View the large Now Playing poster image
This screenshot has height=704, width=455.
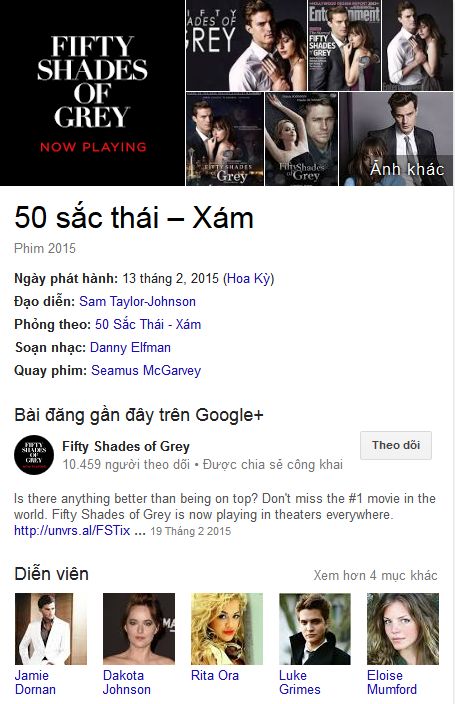(92, 92)
